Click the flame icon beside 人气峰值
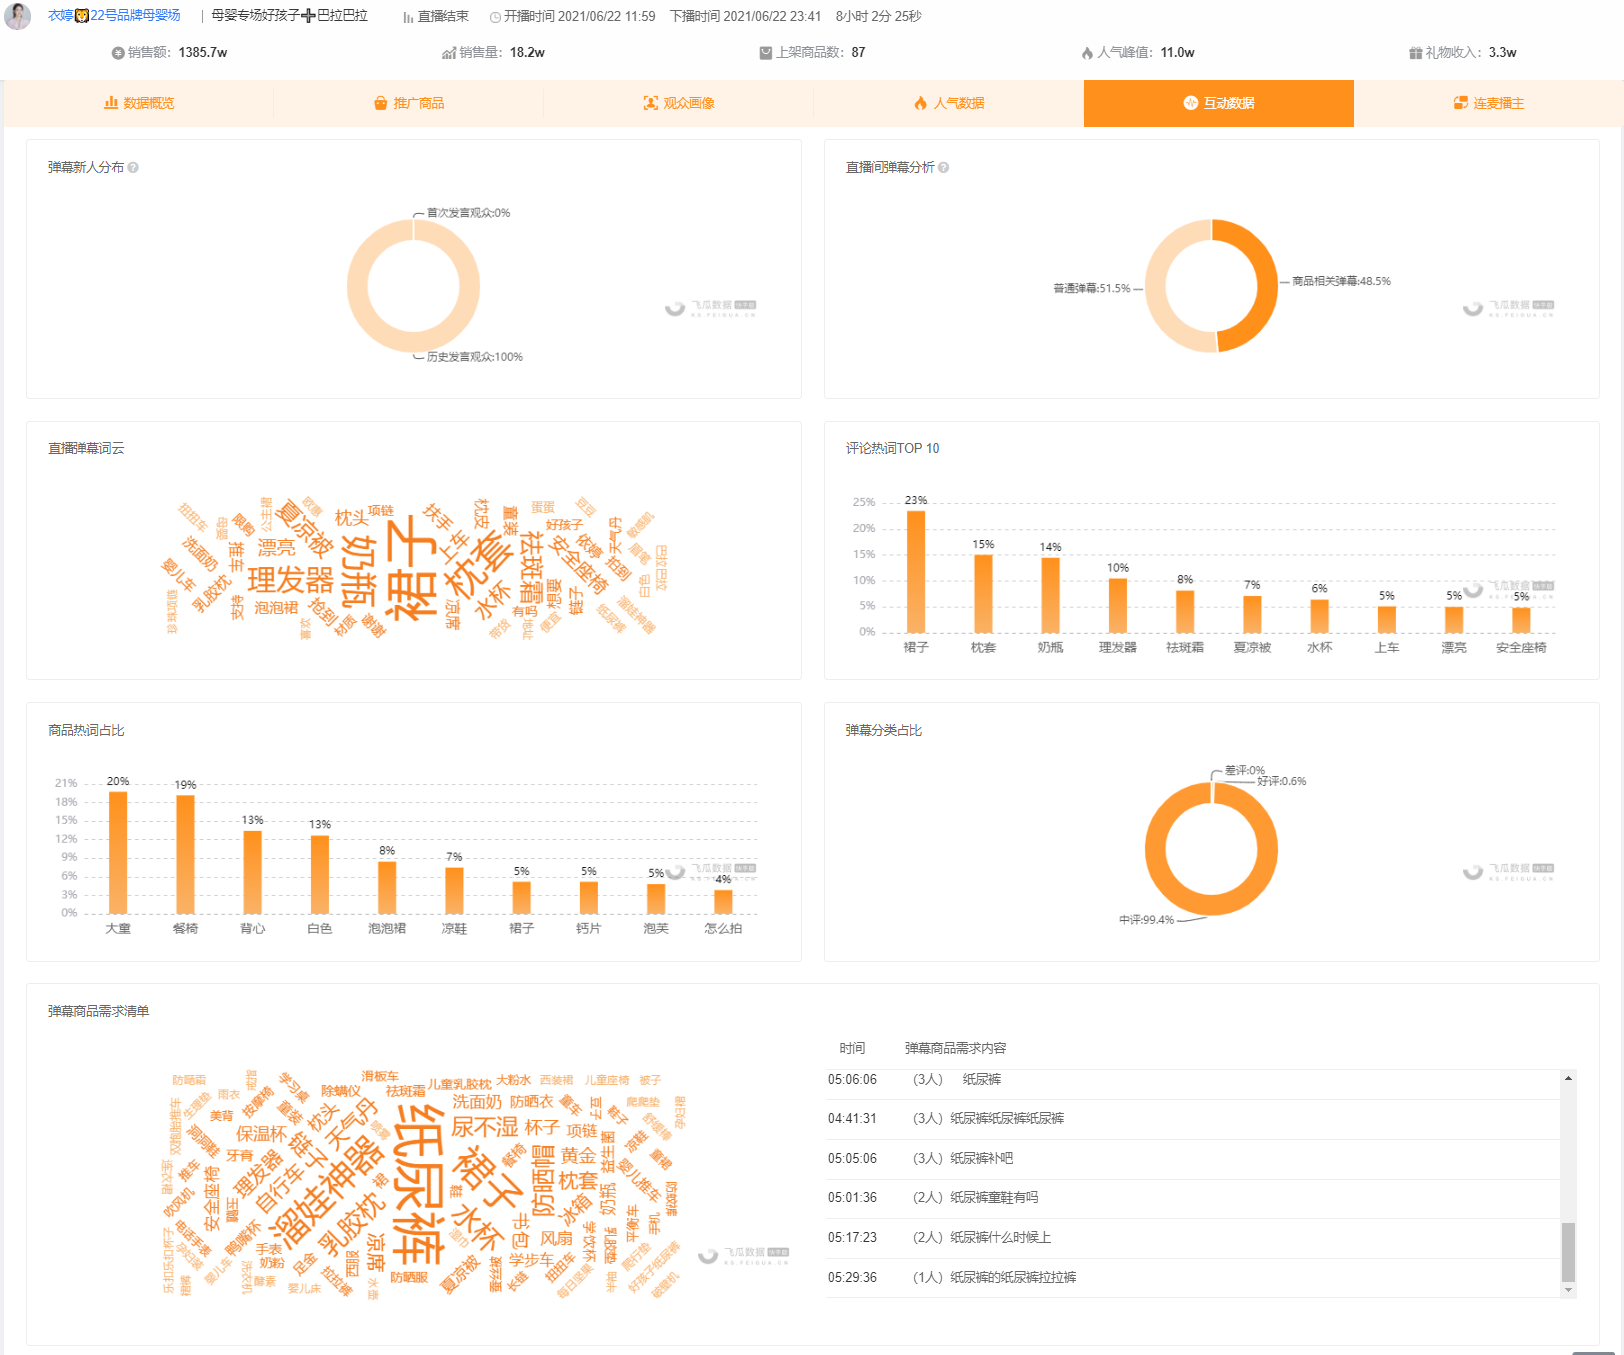1624x1355 pixels. [x=1087, y=53]
